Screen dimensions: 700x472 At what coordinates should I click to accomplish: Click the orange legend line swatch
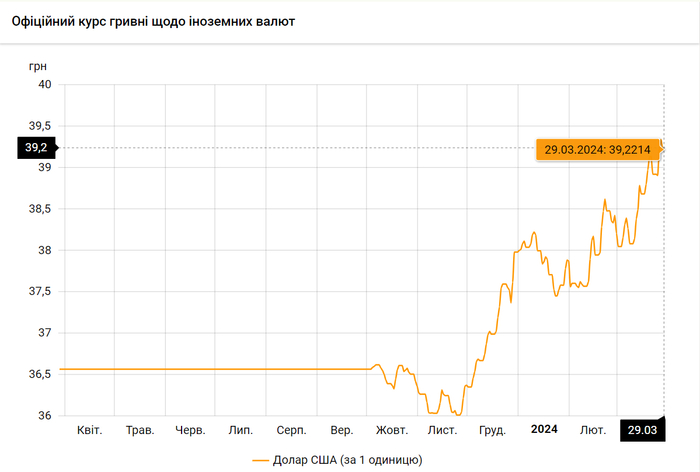(261, 460)
